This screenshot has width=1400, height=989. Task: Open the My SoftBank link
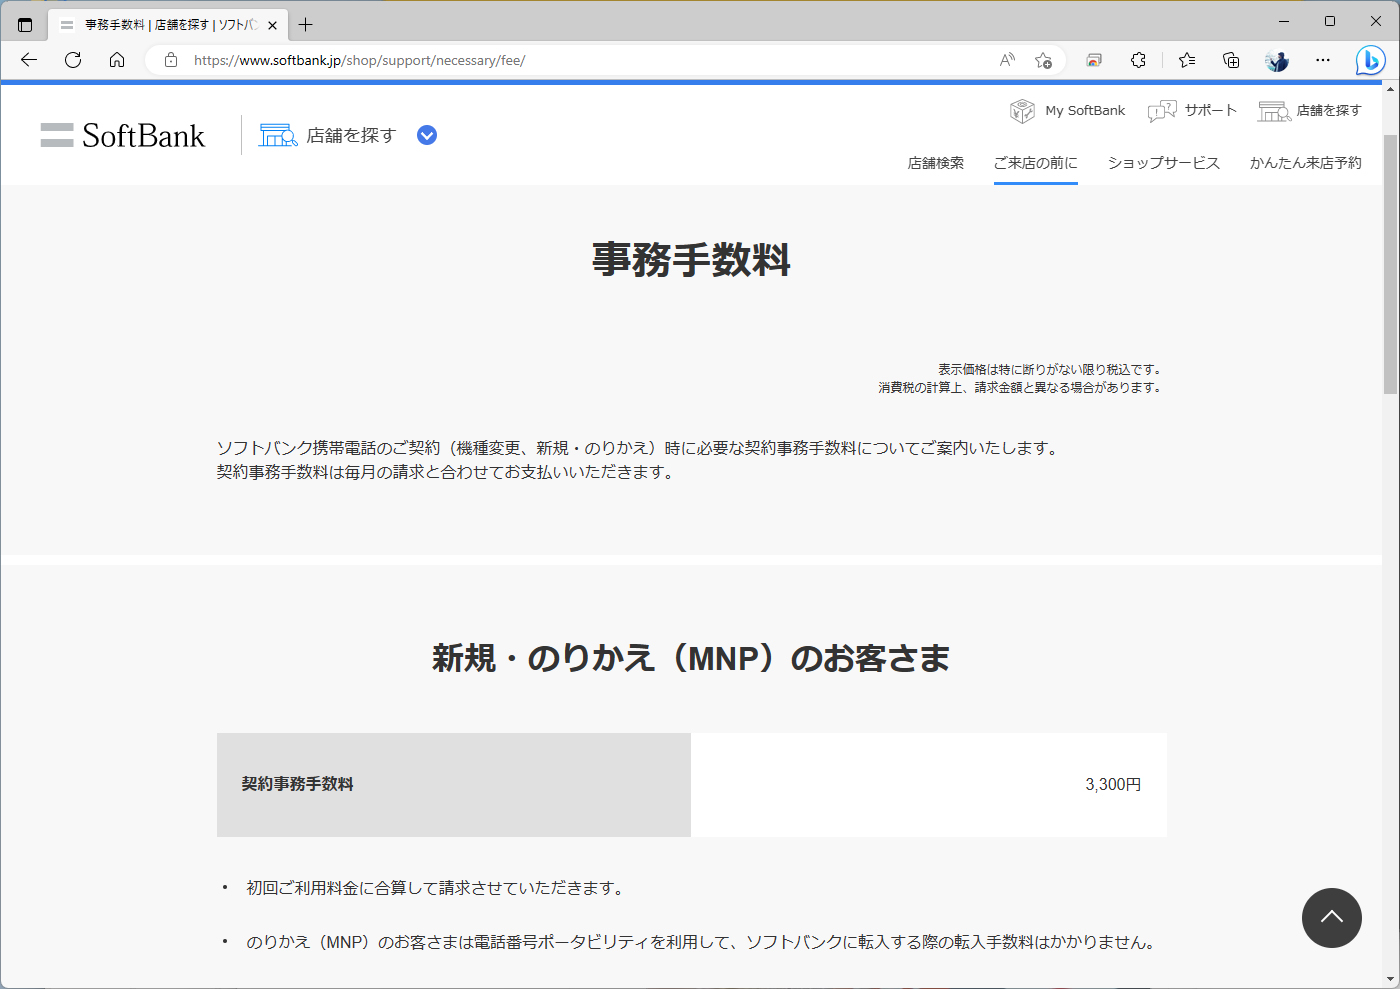(1085, 111)
